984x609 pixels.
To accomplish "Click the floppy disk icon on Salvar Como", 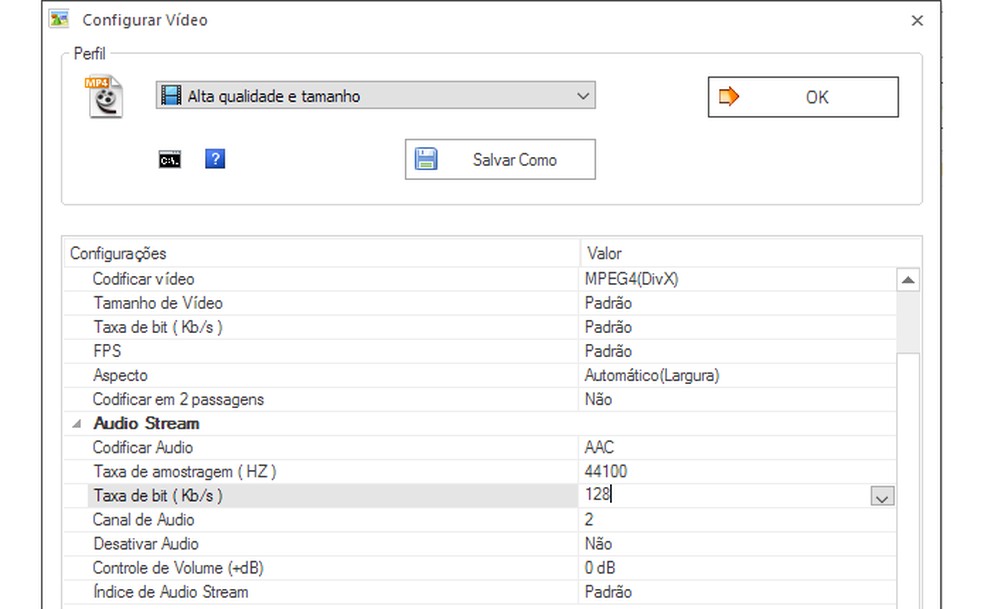I will pyautogui.click(x=427, y=159).
